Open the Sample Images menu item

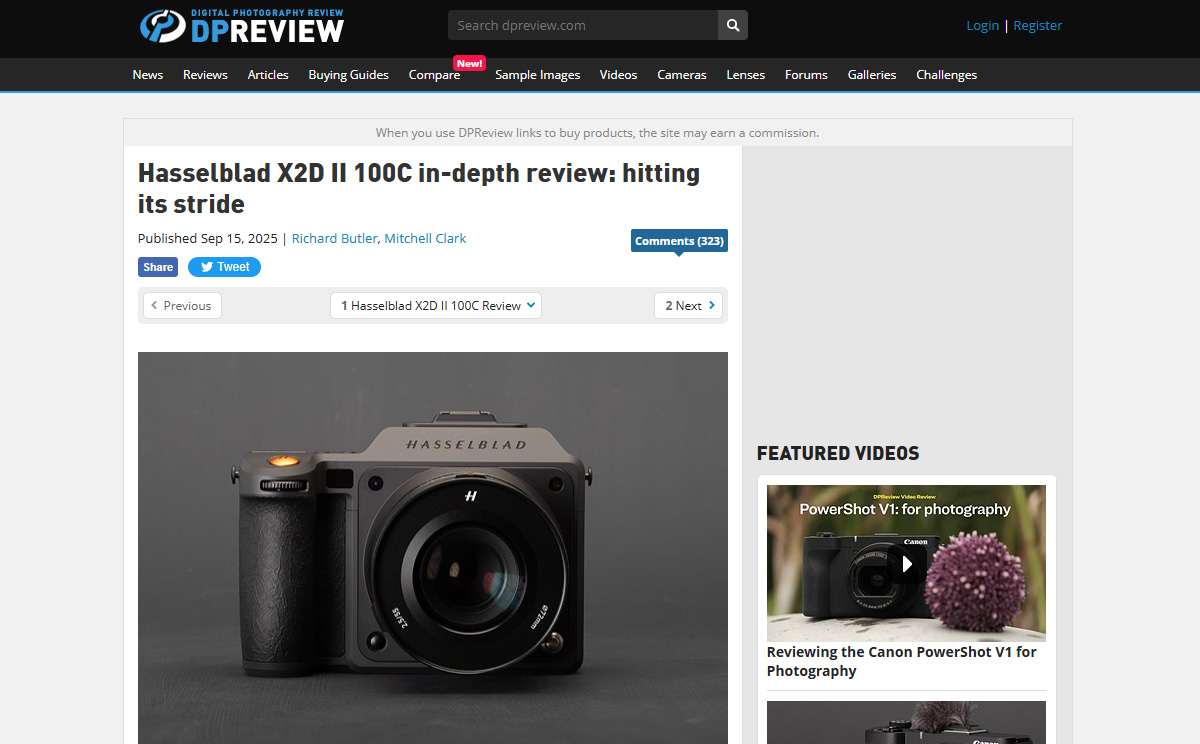[538, 75]
